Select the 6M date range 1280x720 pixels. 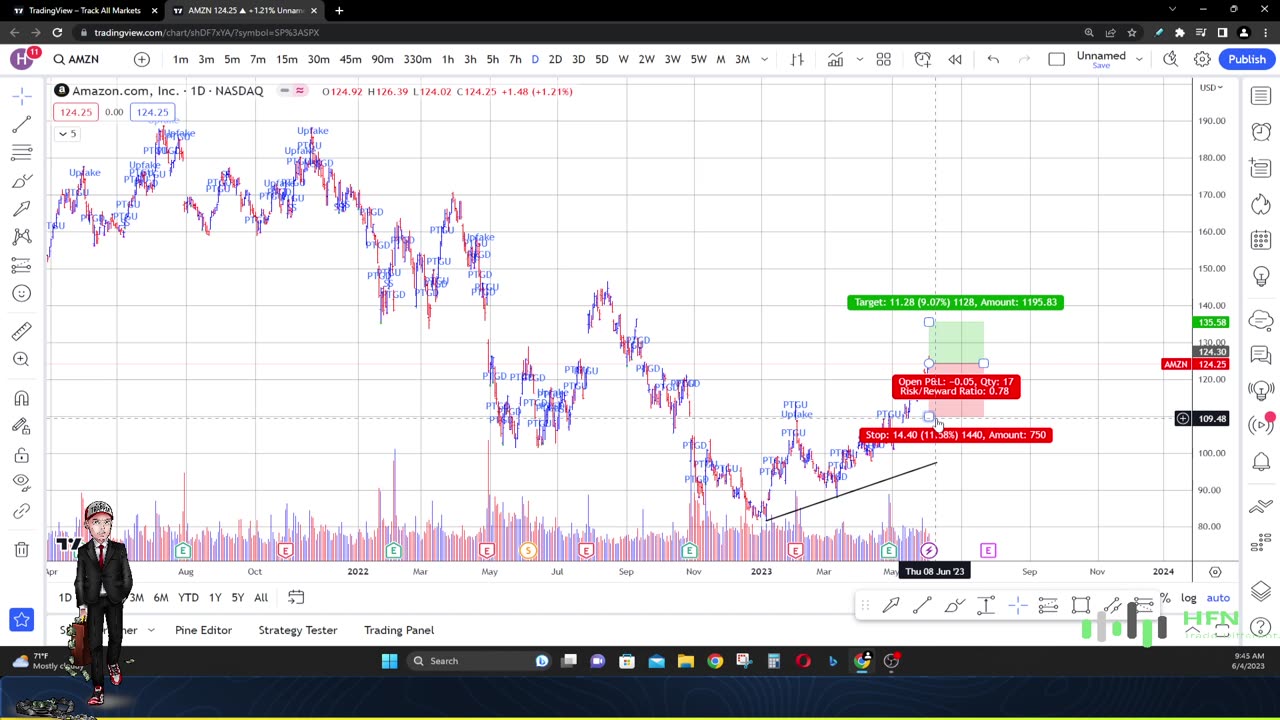[160, 597]
